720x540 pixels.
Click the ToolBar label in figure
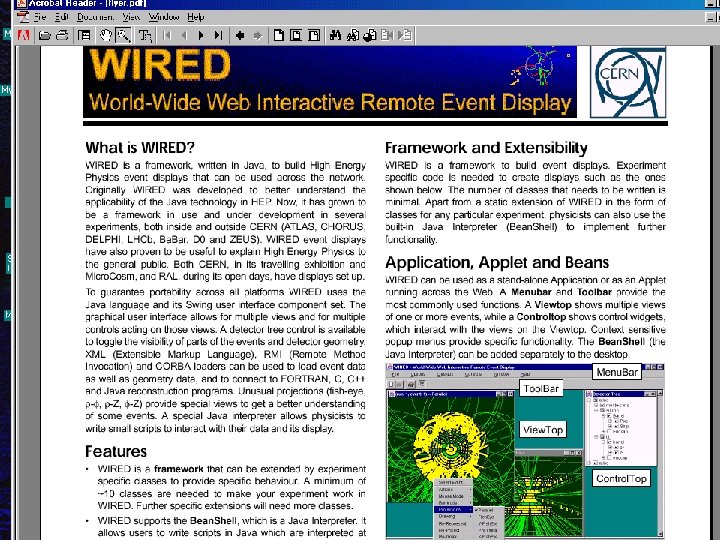541,389
